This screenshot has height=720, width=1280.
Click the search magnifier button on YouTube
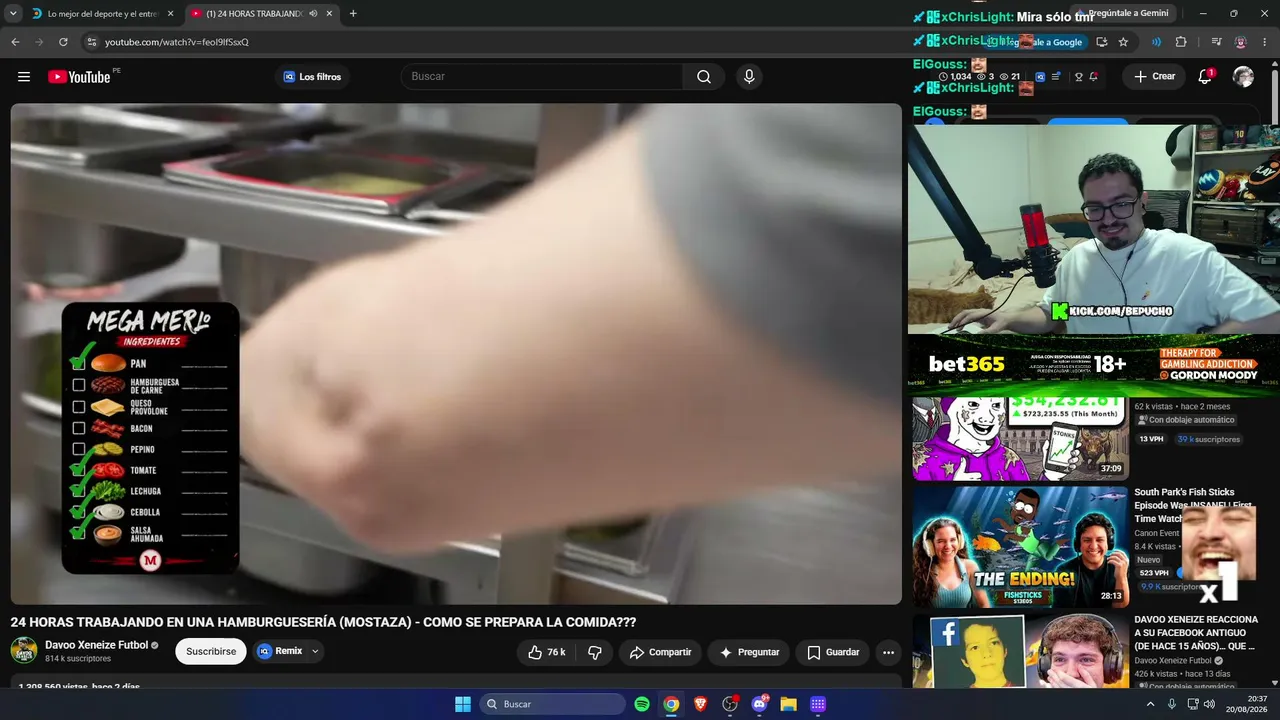[x=704, y=77]
